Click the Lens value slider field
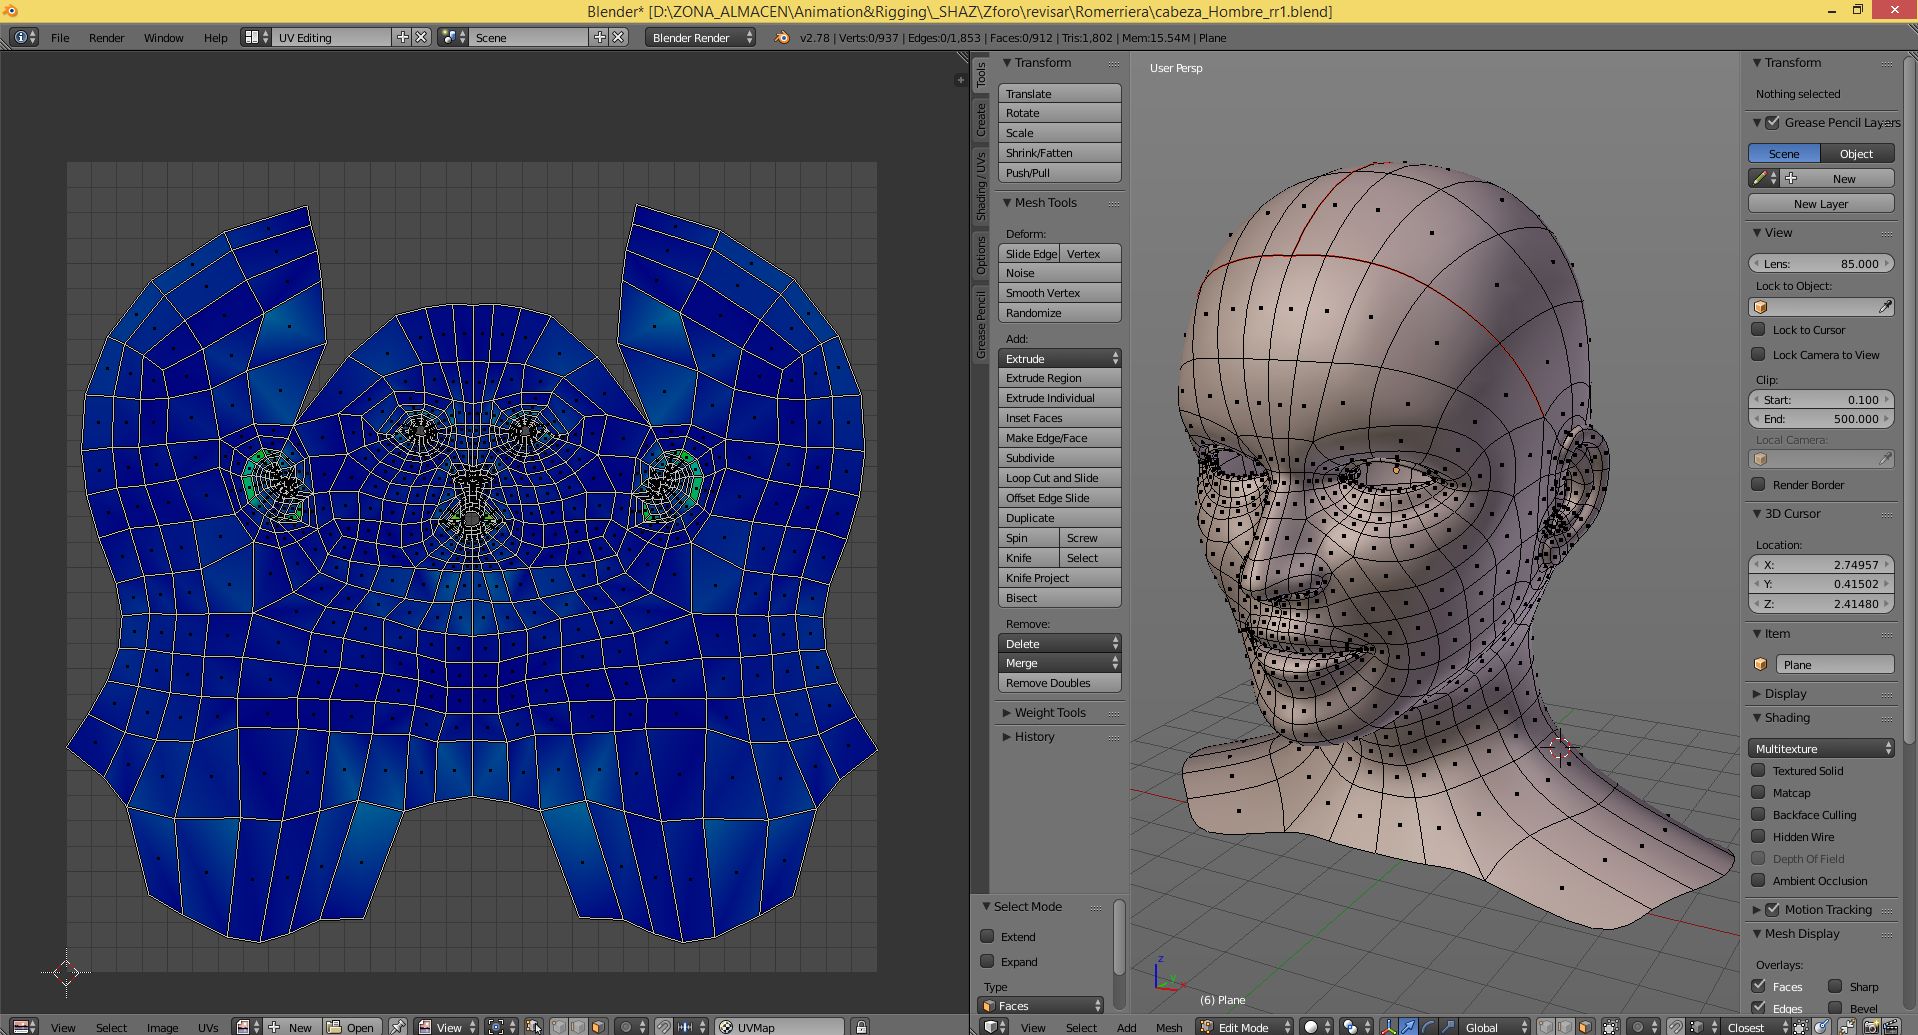The width and height of the screenshot is (1918, 1035). [x=1821, y=263]
